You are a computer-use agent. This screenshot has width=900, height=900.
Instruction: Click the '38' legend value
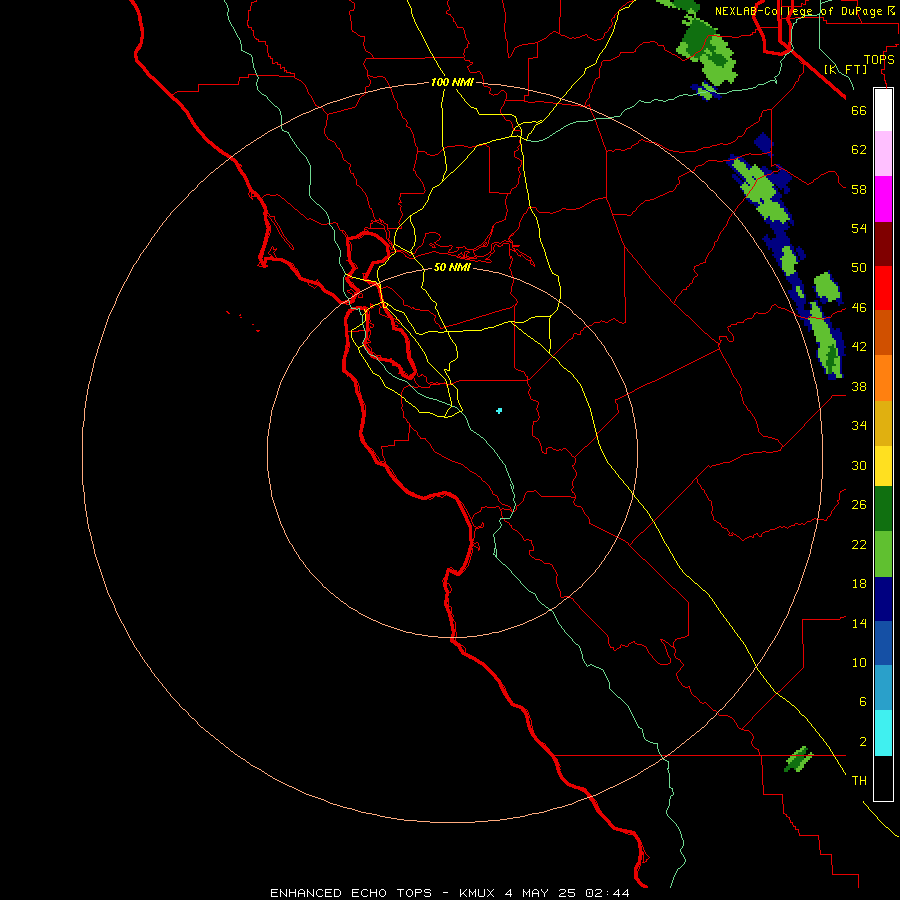tap(859, 386)
